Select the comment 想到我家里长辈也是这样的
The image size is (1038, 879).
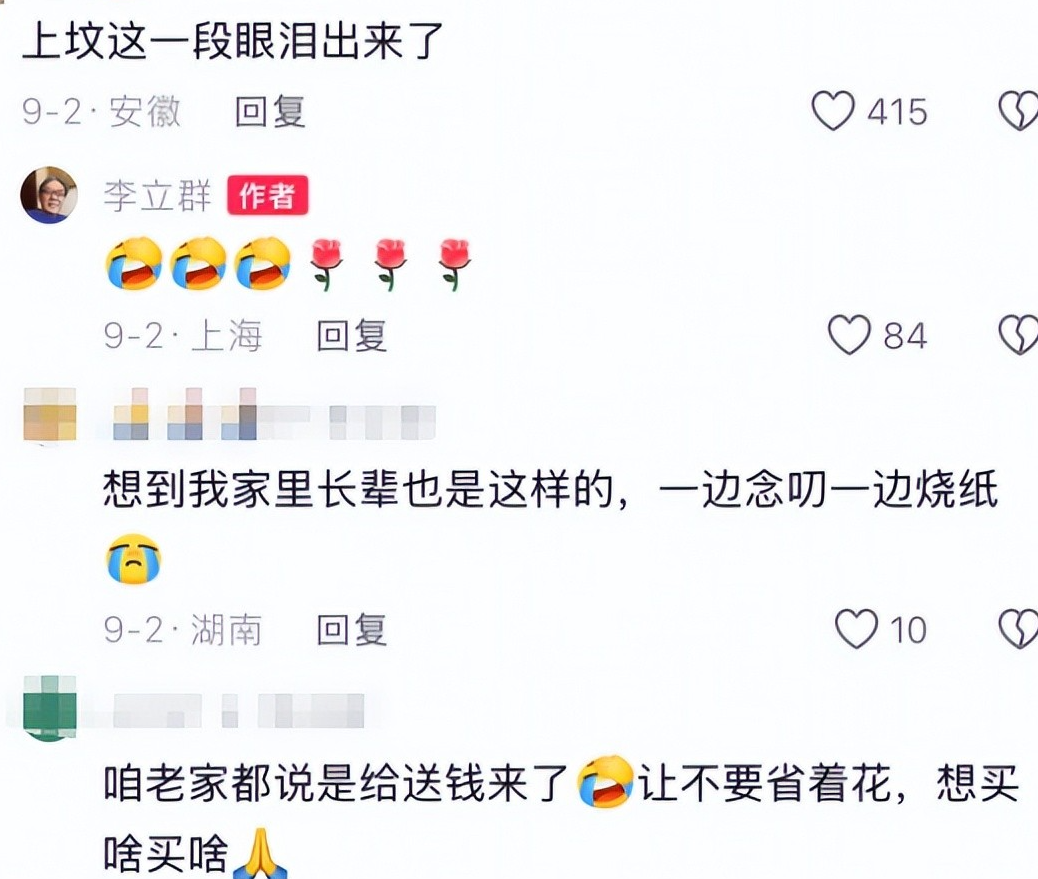pos(550,491)
